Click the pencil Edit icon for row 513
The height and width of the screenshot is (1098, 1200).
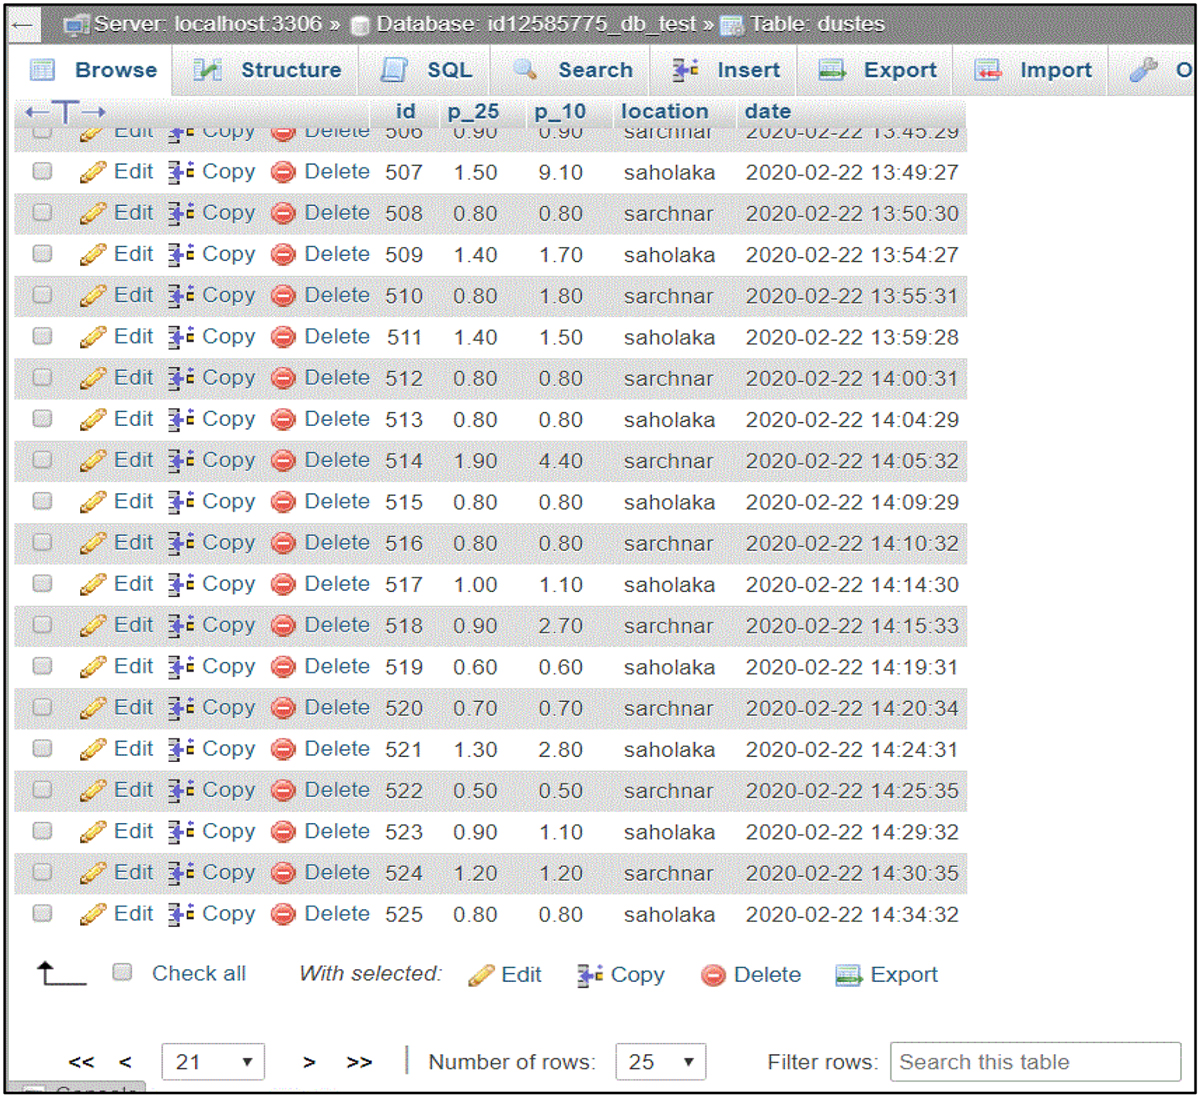click(93, 420)
